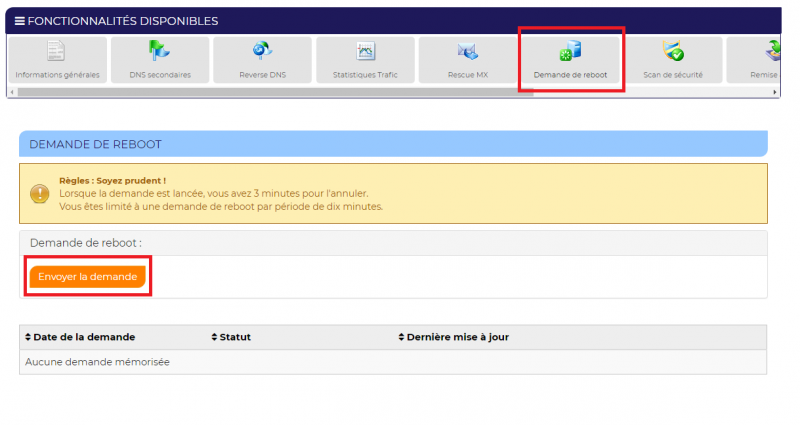Switch to Statistiques Trafic label
Viewport: 800px width, 425px height.
coord(365,75)
